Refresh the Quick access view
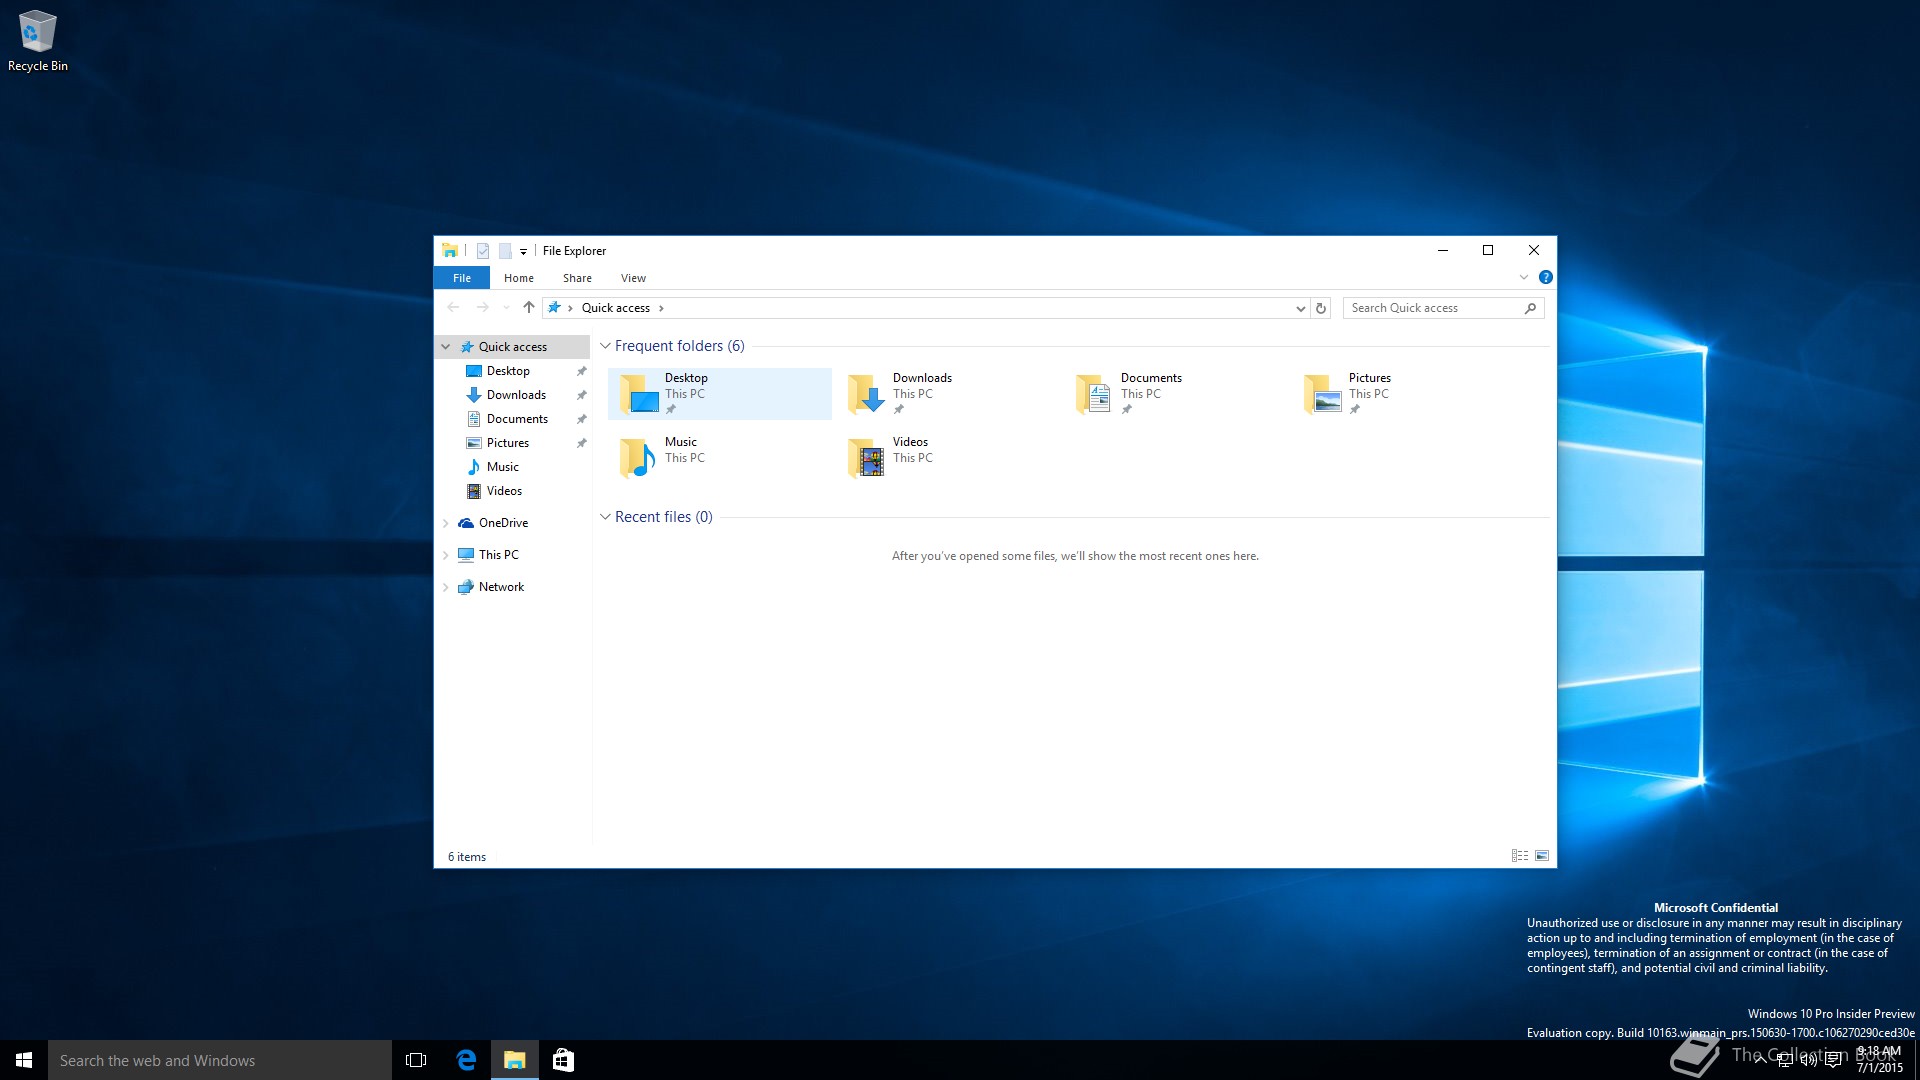 1321,308
